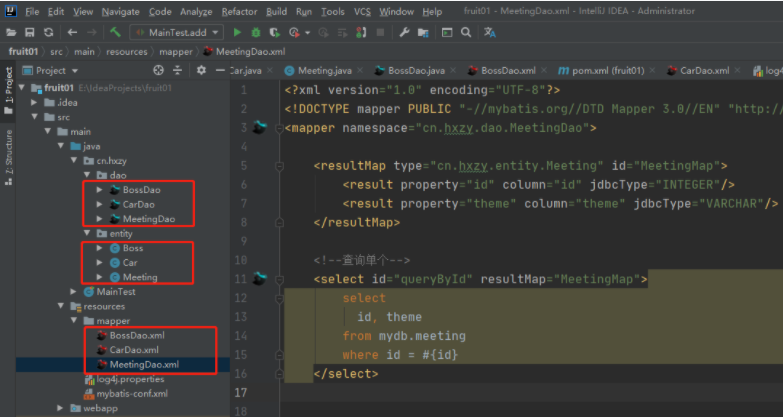Select the CarDao interface in tree
This screenshot has height=417, width=783.
point(138,204)
